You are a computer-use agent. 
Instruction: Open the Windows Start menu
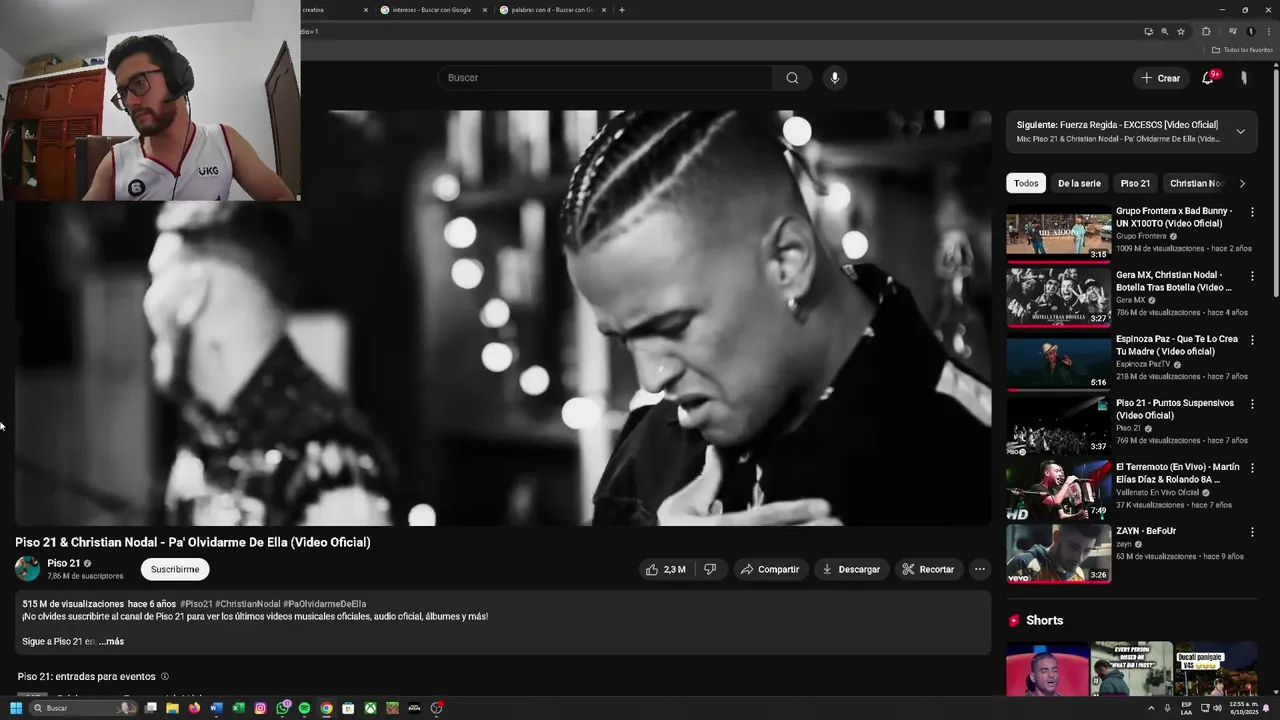(16, 708)
